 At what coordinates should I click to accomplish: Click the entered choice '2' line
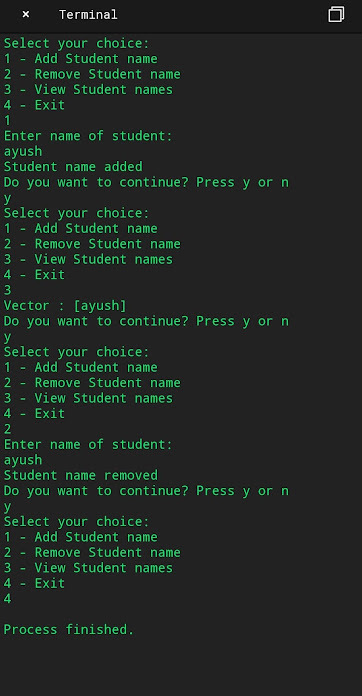tap(7, 429)
